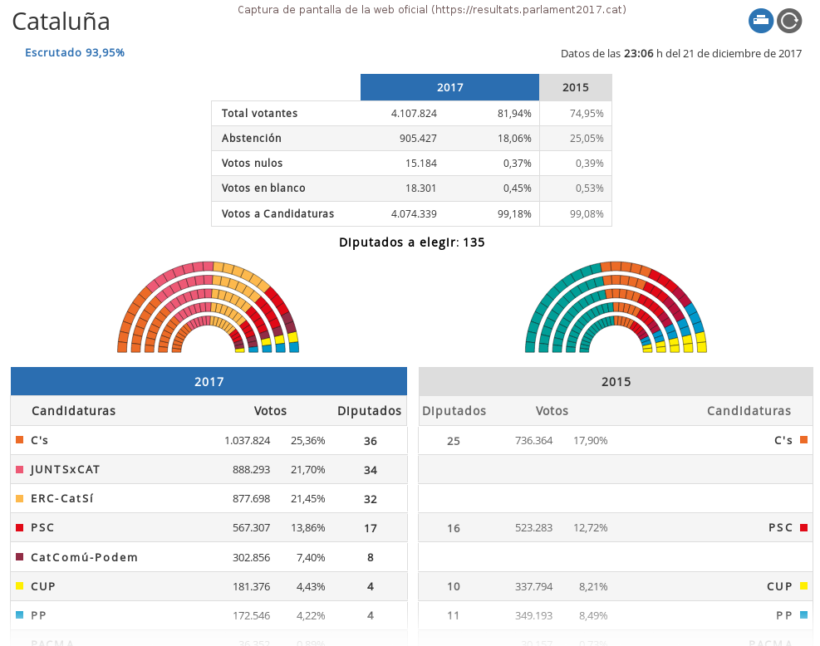Click the red PSC marker in 2017 list
This screenshot has width=820, height=646.
click(x=19, y=527)
